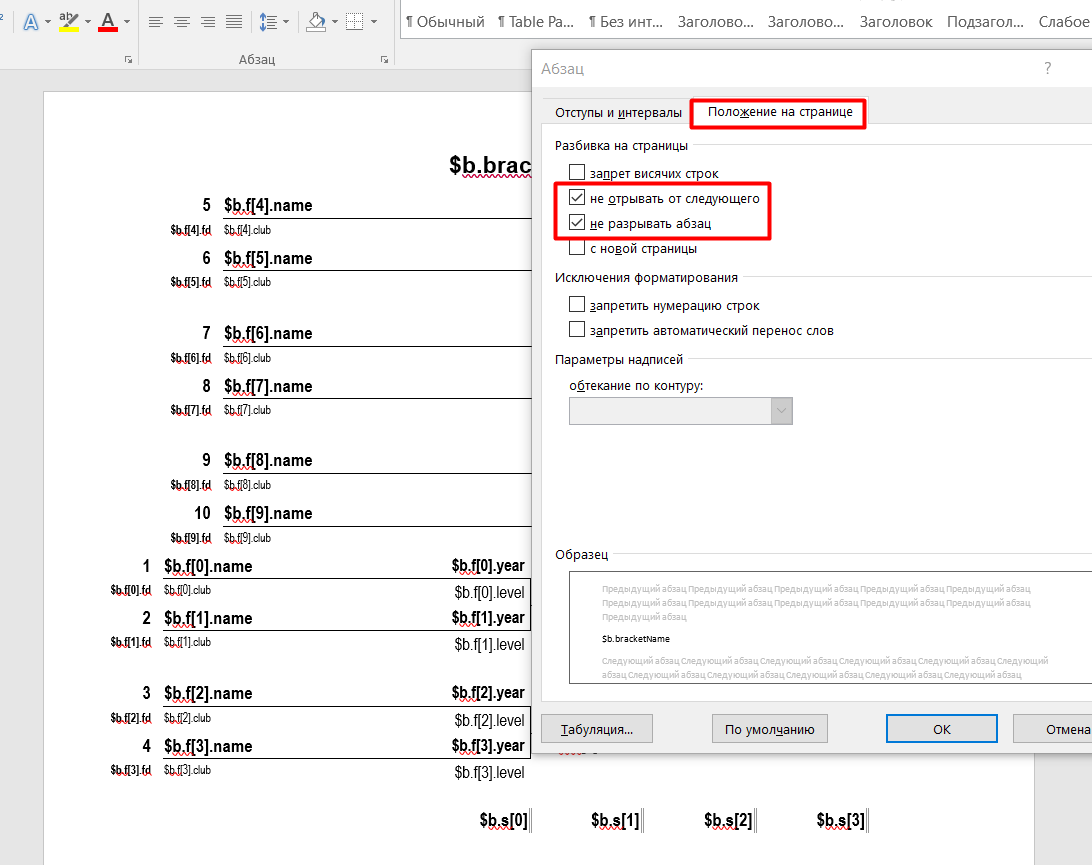The width and height of the screenshot is (1092, 865).
Task: Open font dialog launcher in ribbon
Action: [x=128, y=60]
